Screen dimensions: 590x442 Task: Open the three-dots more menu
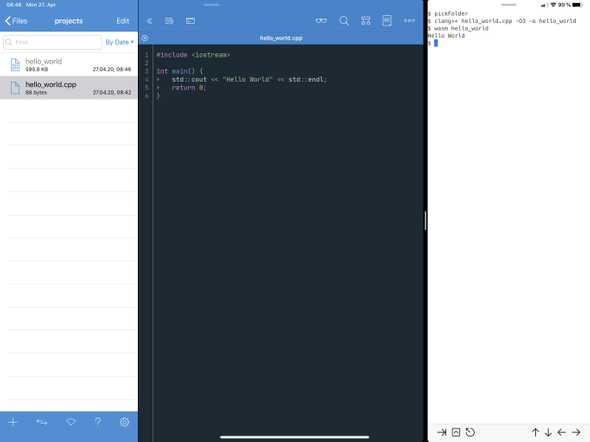(x=409, y=21)
